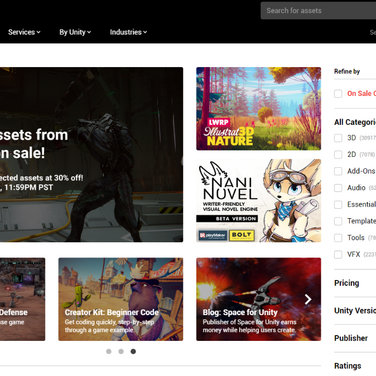Tick the 3D category checkbox
This screenshot has height=376, width=376.
(x=338, y=138)
